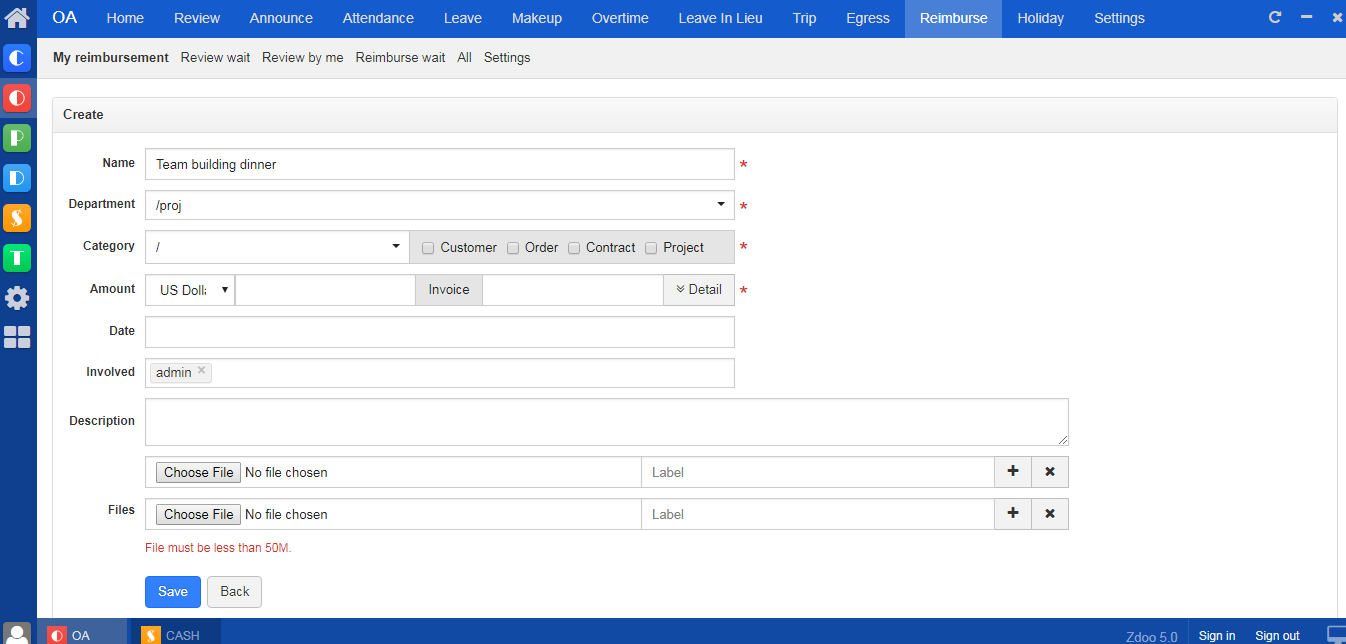The image size is (1346, 644).
Task: Select the Reimburse wait sub-tab
Action: 400,58
